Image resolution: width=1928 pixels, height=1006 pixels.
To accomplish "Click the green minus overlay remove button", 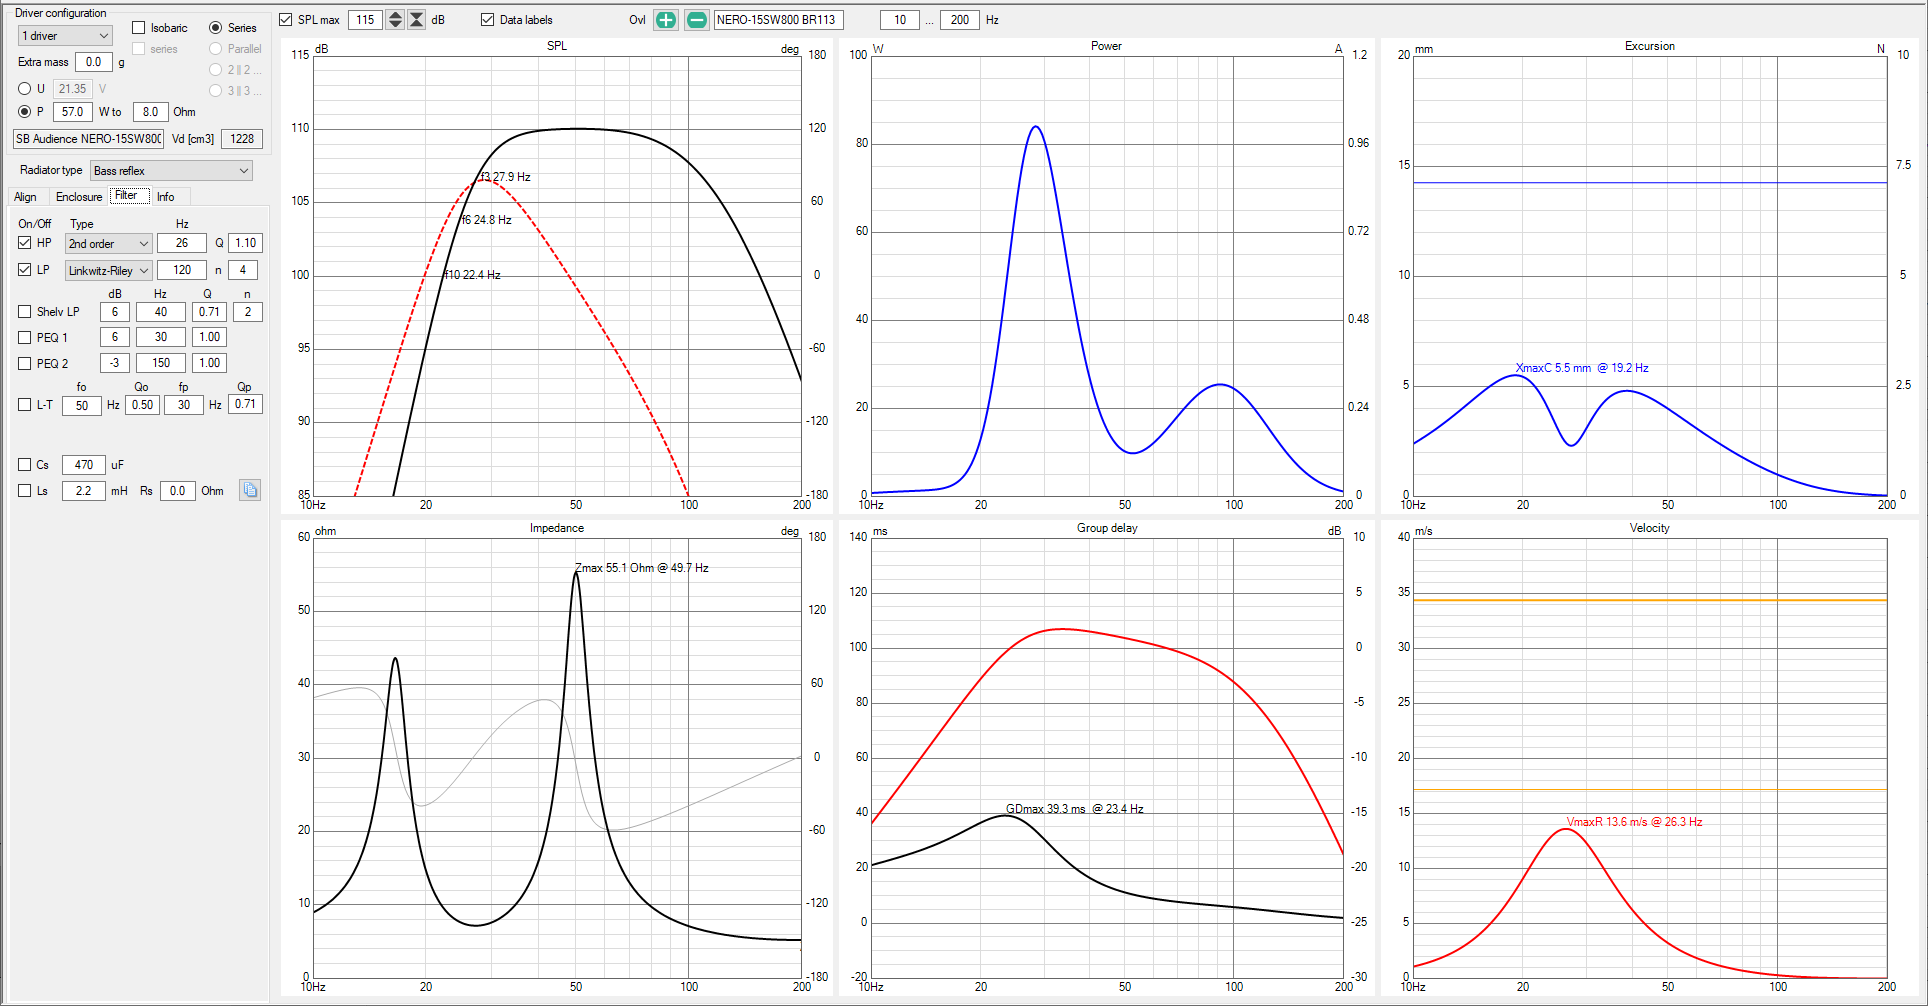I will pos(697,20).
